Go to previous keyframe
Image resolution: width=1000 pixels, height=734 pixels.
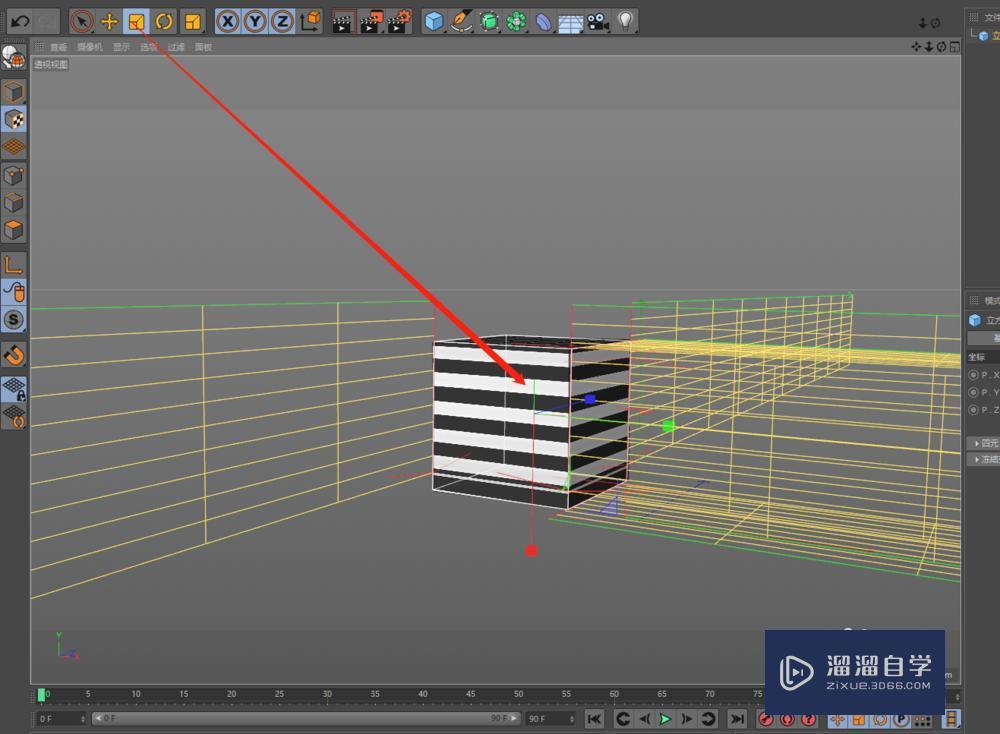click(x=623, y=719)
